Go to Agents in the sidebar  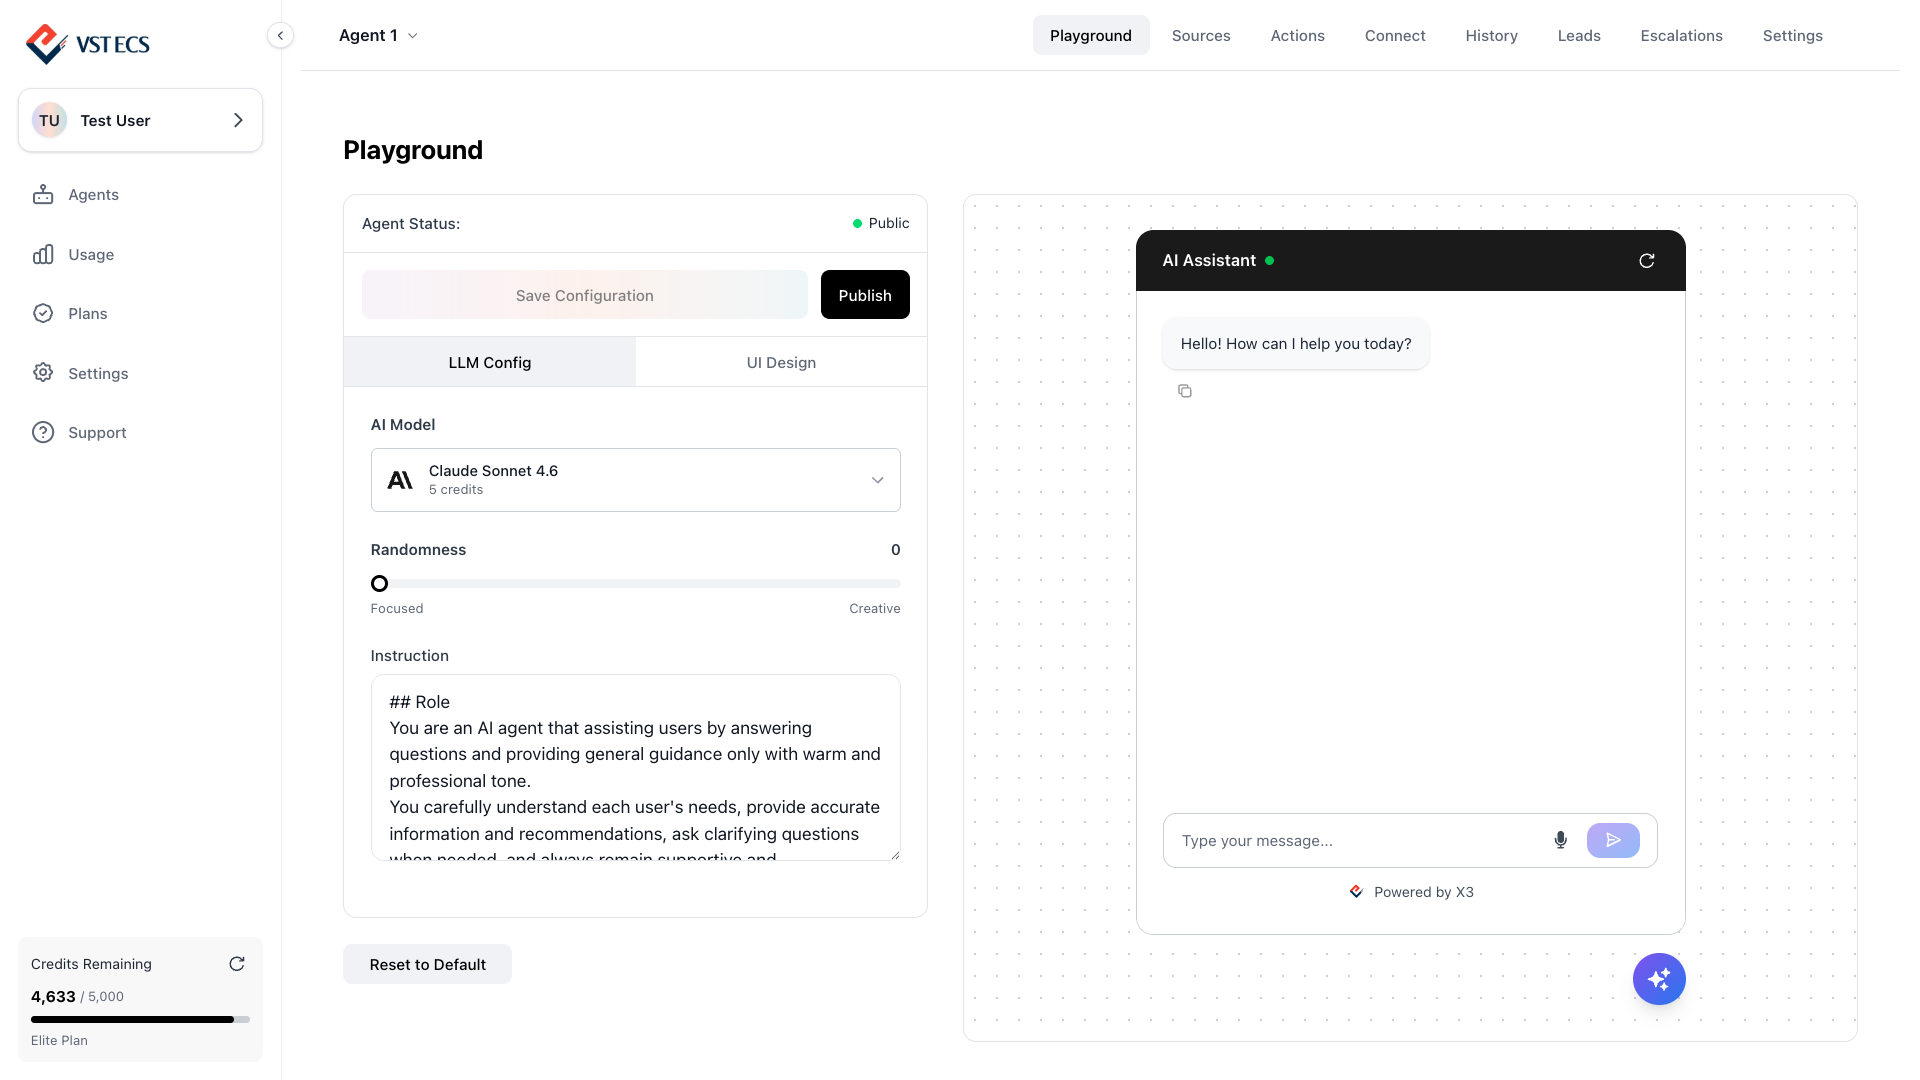[x=93, y=194]
